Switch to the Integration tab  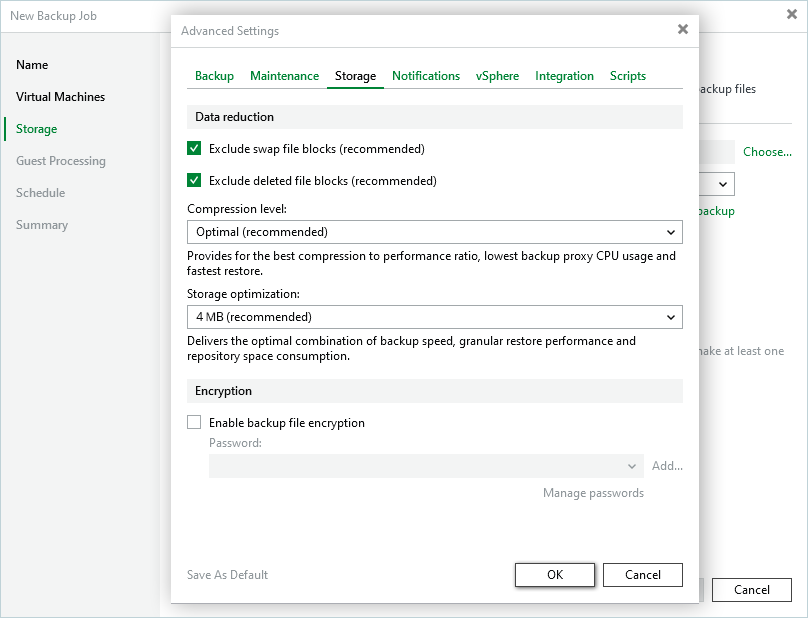pos(564,76)
